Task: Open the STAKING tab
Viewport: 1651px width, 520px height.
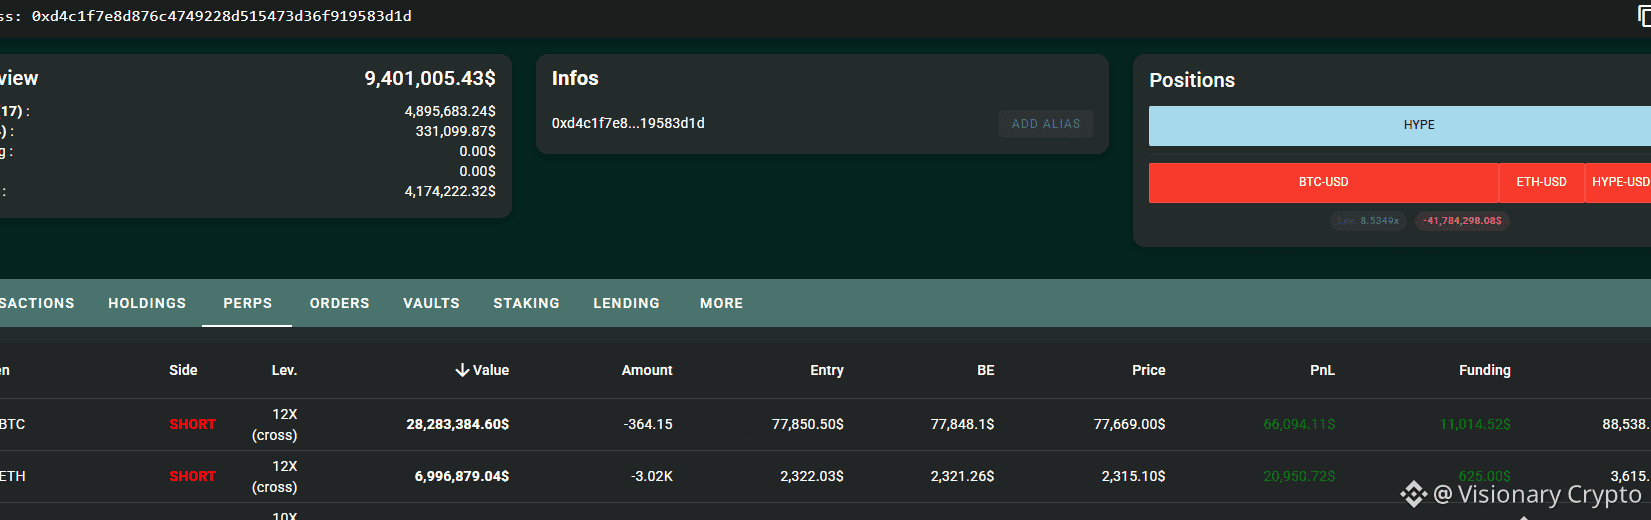Action: pyautogui.click(x=526, y=303)
